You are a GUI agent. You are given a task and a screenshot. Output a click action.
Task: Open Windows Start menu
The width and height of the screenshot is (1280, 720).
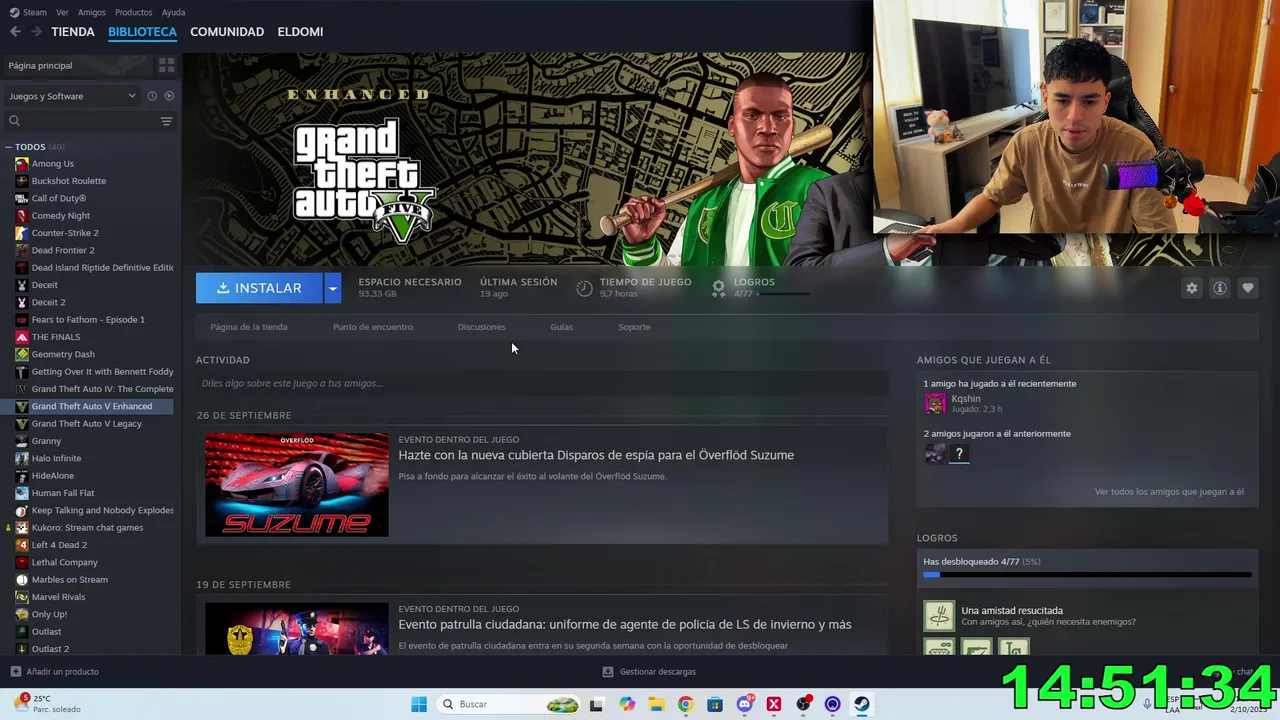419,704
